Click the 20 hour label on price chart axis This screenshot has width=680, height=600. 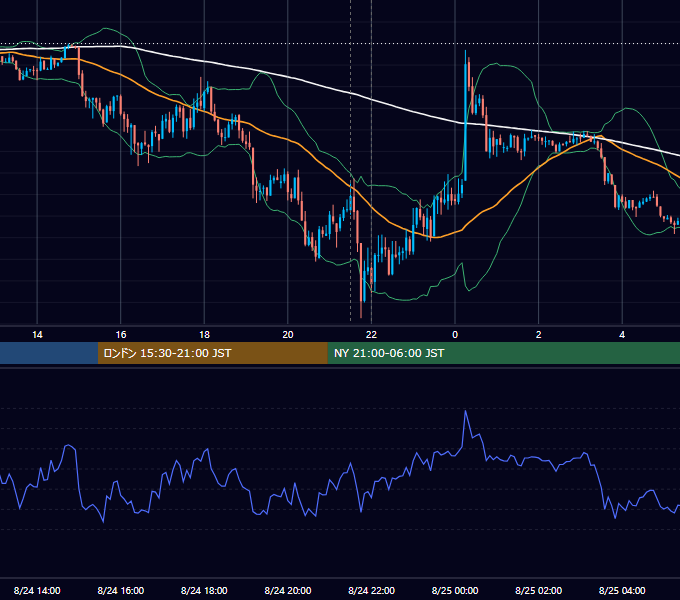(x=288, y=335)
